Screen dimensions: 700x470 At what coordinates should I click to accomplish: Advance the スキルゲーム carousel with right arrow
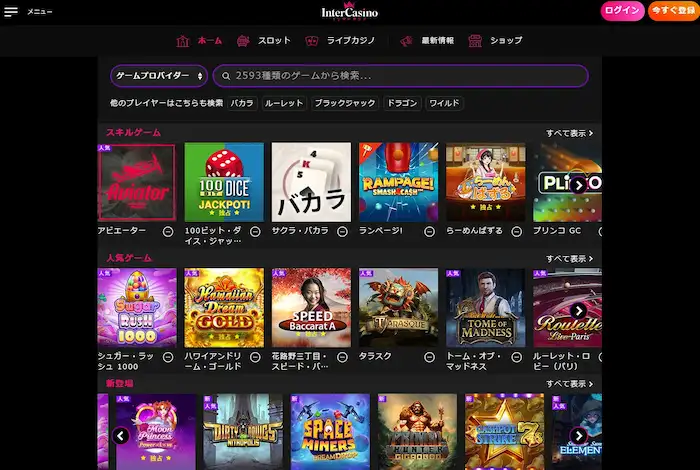(579, 185)
